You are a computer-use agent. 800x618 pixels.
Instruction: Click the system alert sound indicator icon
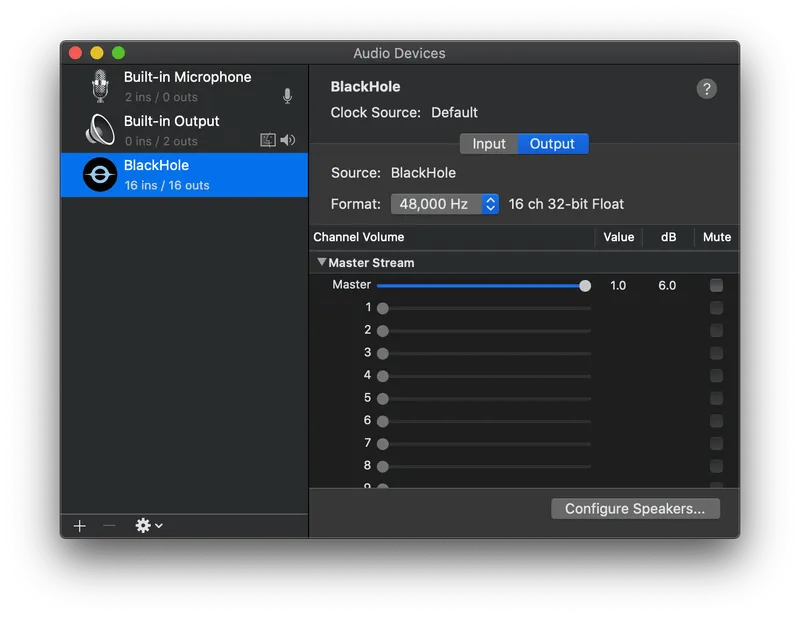(268, 140)
